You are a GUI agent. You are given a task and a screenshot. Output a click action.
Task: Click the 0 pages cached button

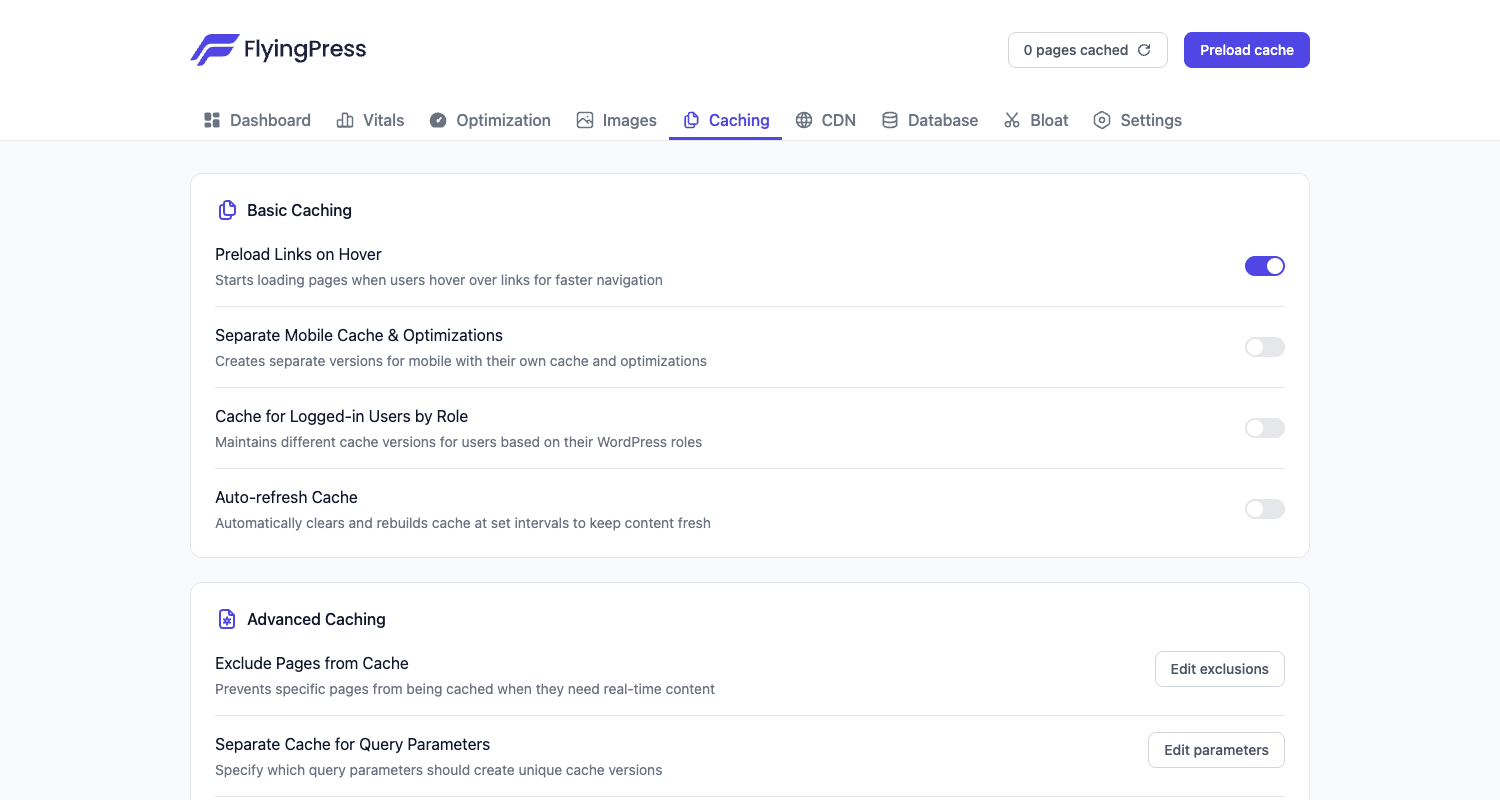click(1088, 50)
